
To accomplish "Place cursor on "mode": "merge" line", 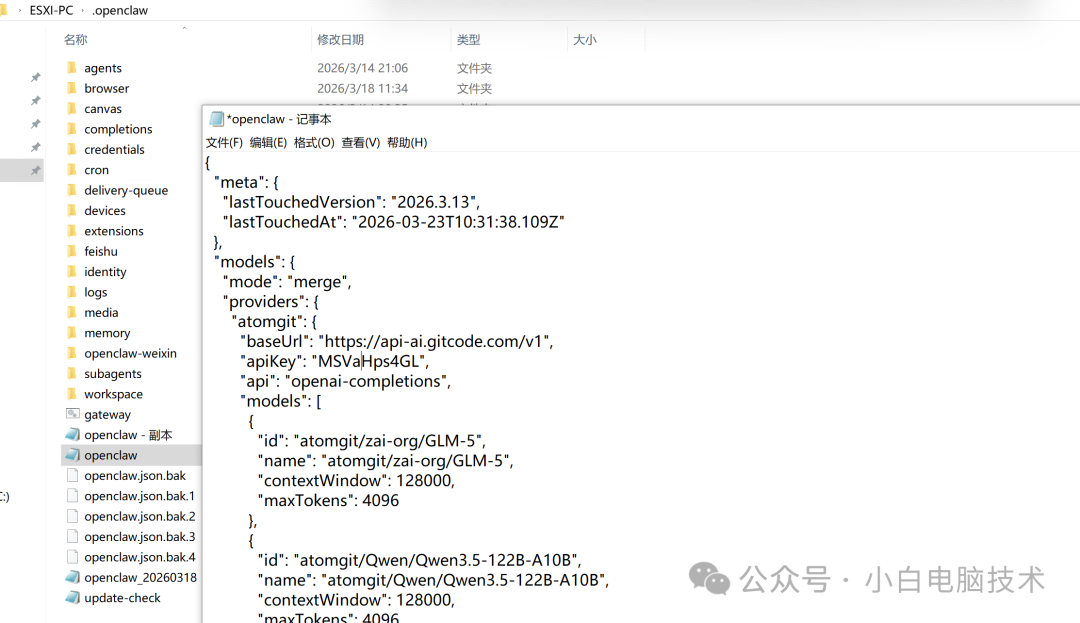I will [x=287, y=282].
